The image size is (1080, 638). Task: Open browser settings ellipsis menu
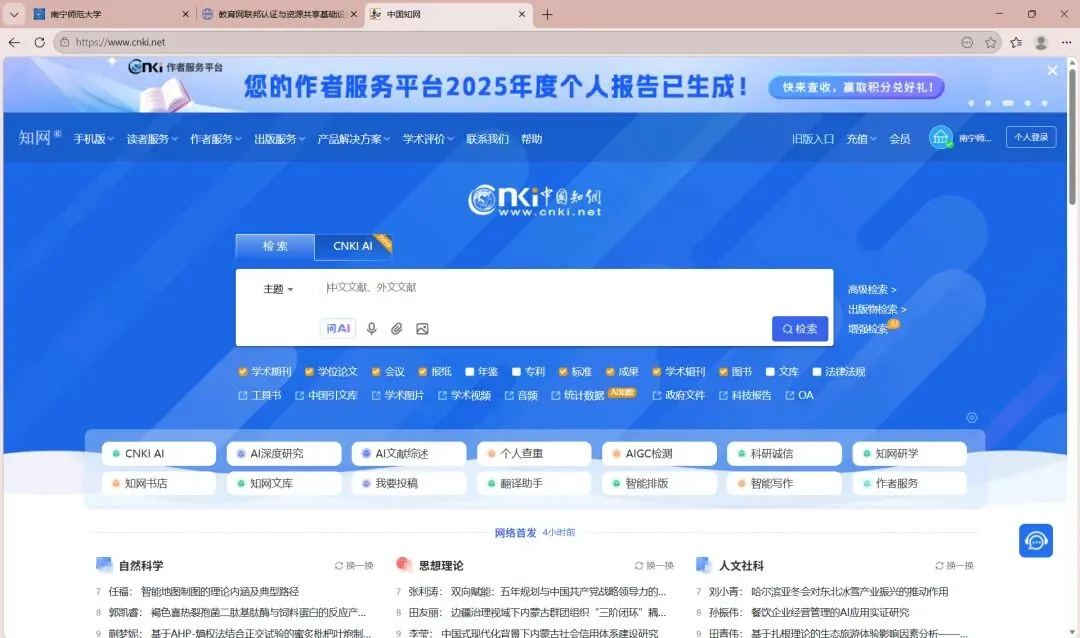[x=1066, y=43]
